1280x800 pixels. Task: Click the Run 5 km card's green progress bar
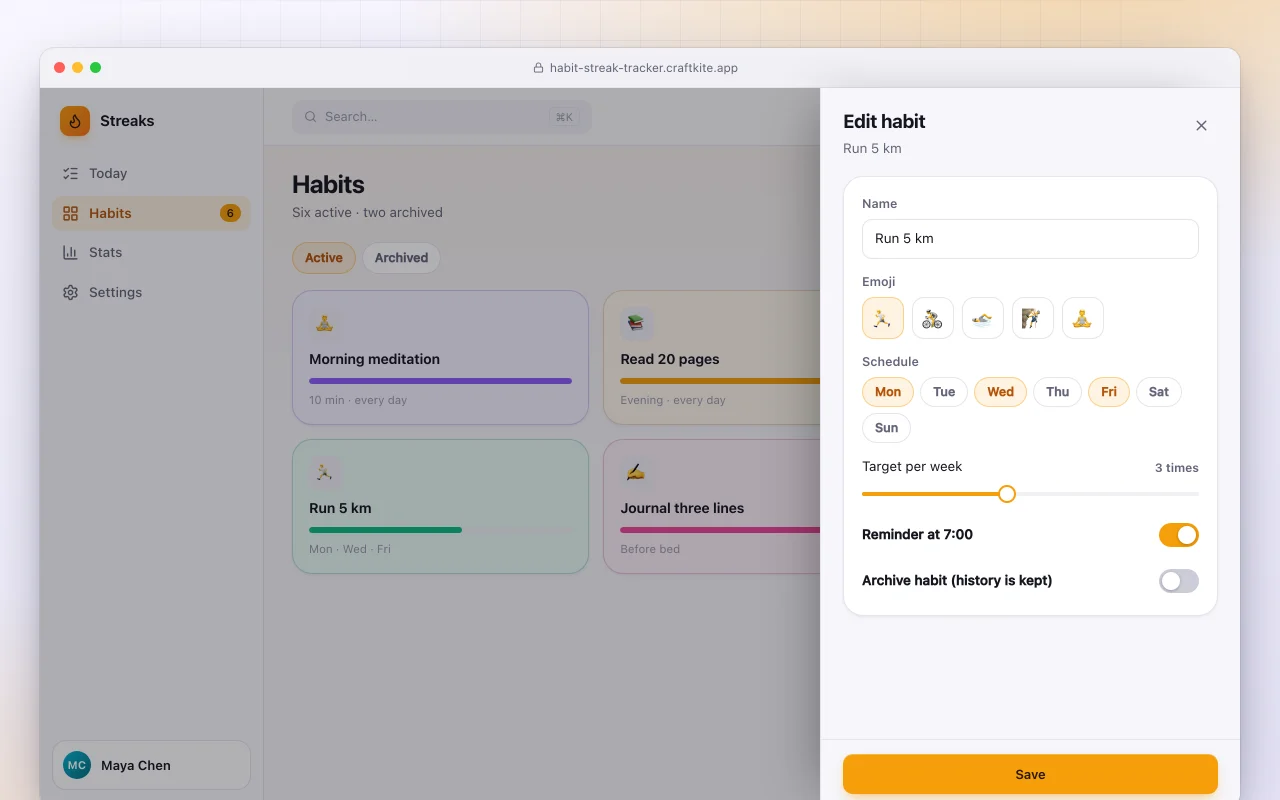[x=385, y=530]
